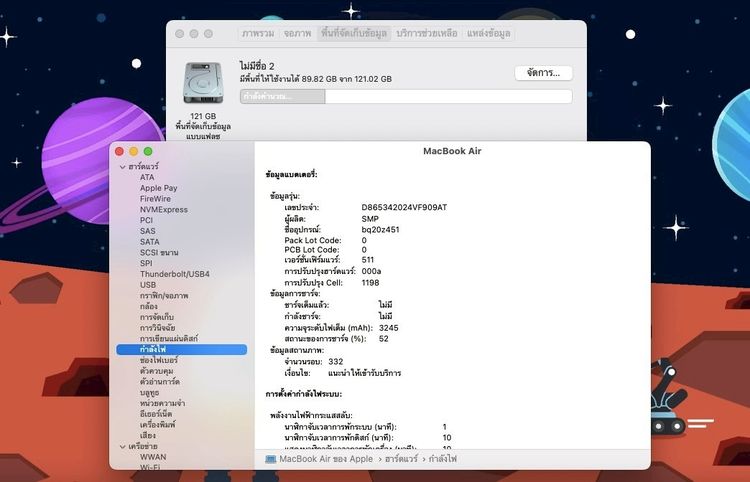Select USB in sidebar

coord(148,285)
